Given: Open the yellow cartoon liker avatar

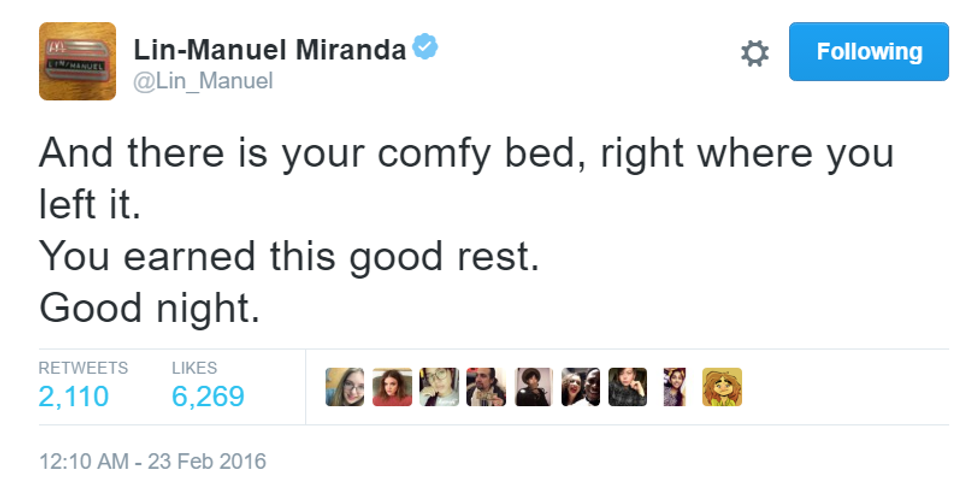Looking at the screenshot, I should click(721, 387).
